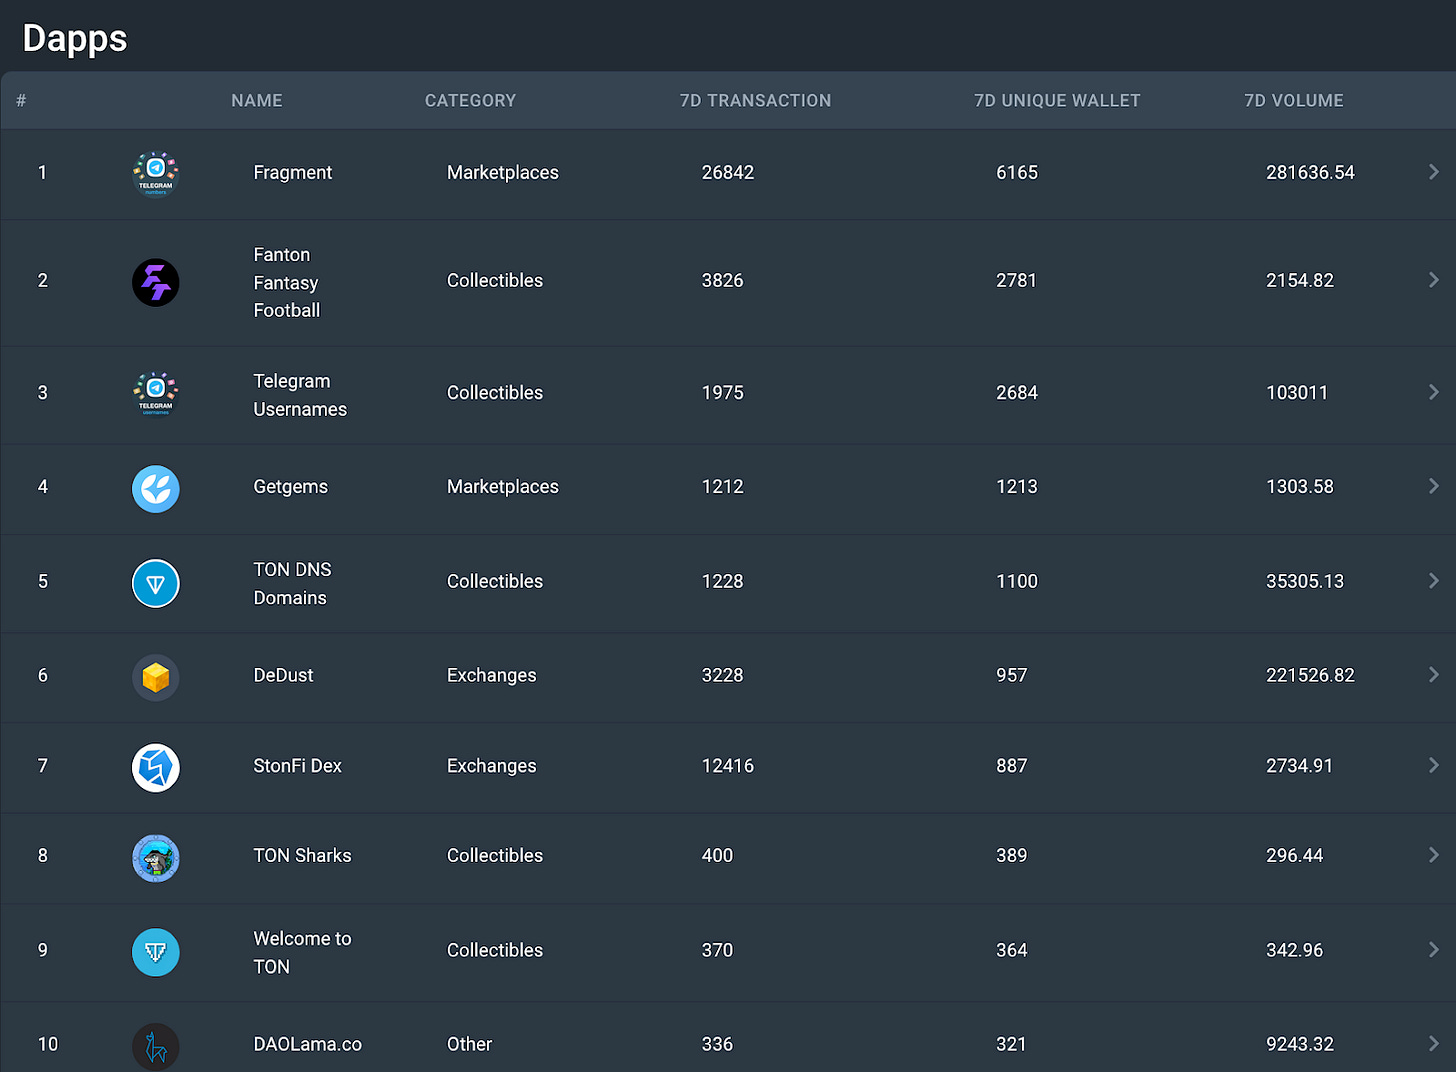Open the Telegram Usernames name
The width and height of the screenshot is (1456, 1072).
[x=300, y=395]
